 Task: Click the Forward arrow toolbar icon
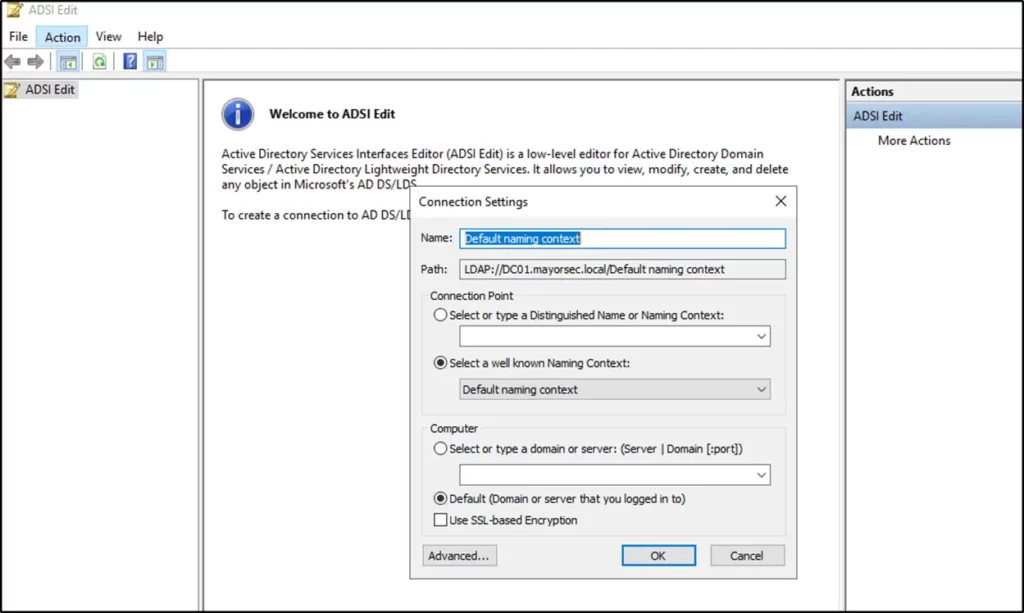tap(36, 62)
